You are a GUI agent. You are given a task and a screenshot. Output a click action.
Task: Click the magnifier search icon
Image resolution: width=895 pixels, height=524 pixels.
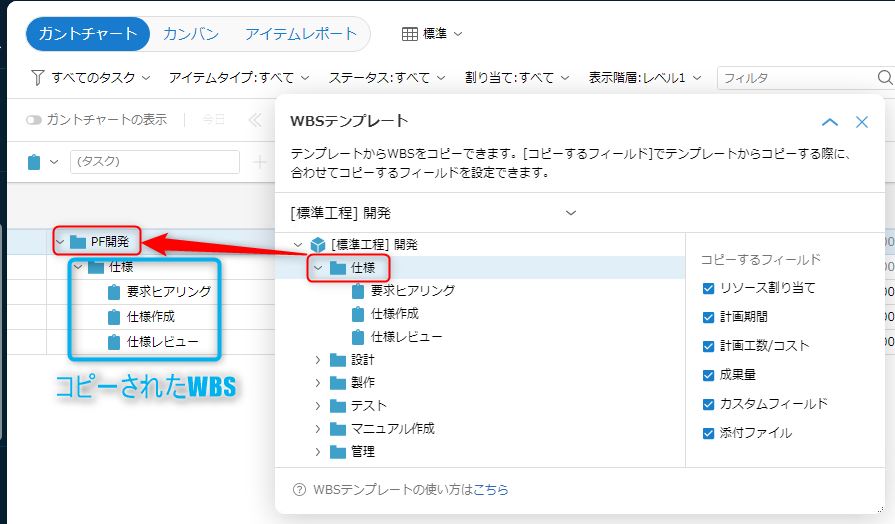point(885,78)
